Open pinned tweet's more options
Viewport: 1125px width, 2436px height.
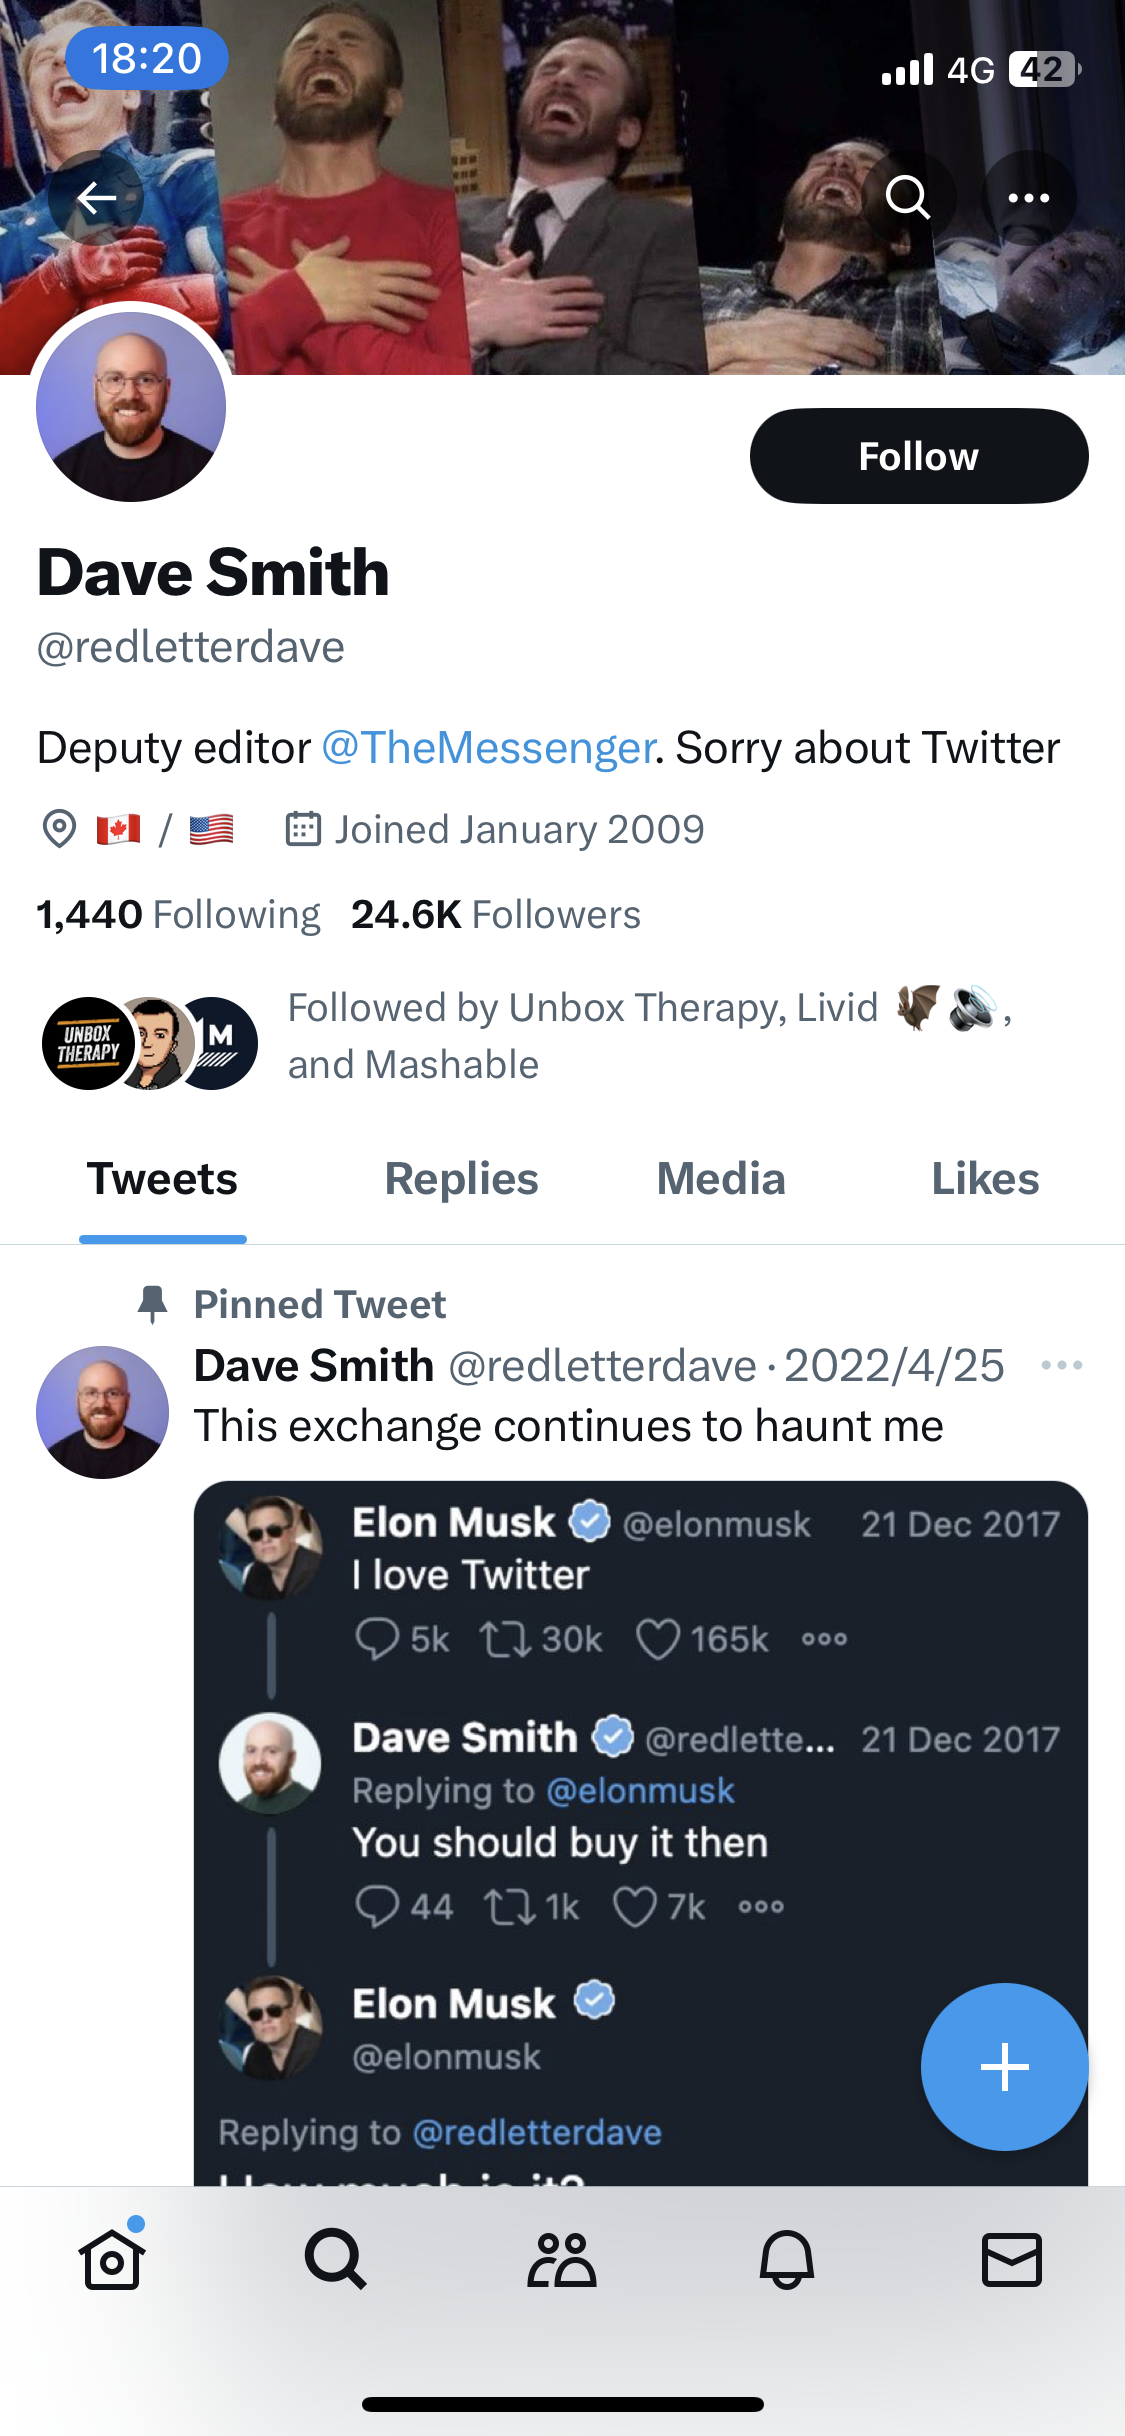(x=1061, y=1366)
